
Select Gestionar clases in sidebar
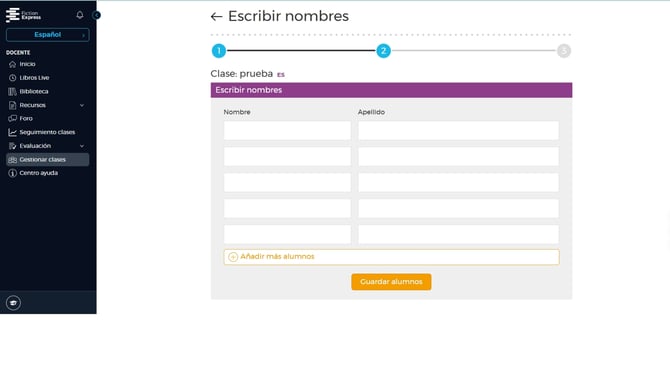click(x=47, y=159)
